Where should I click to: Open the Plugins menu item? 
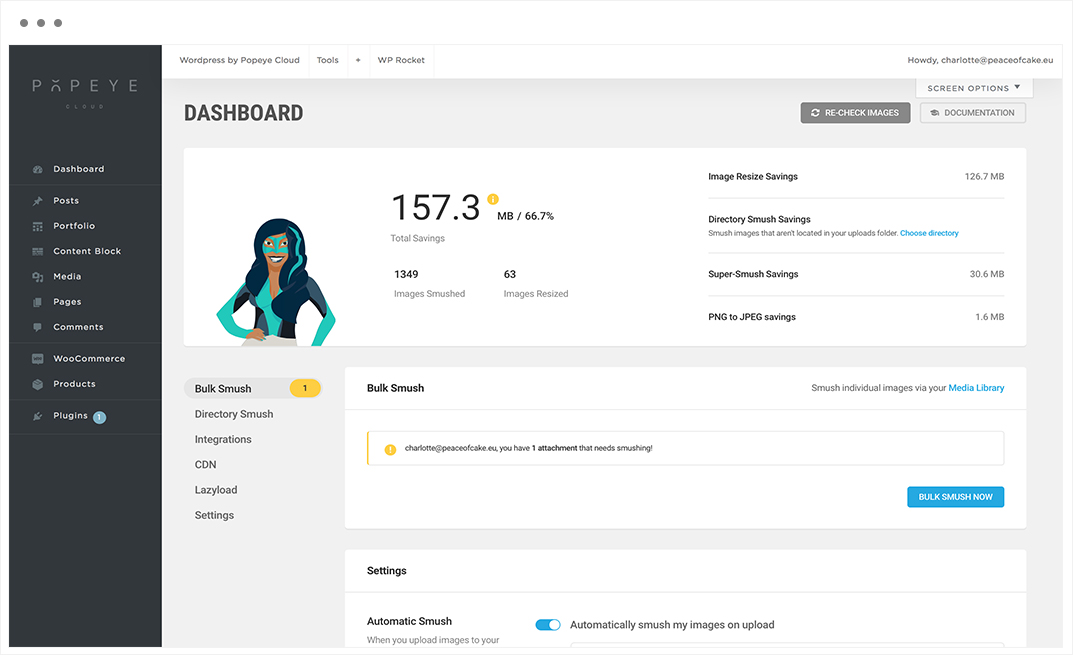(x=70, y=415)
